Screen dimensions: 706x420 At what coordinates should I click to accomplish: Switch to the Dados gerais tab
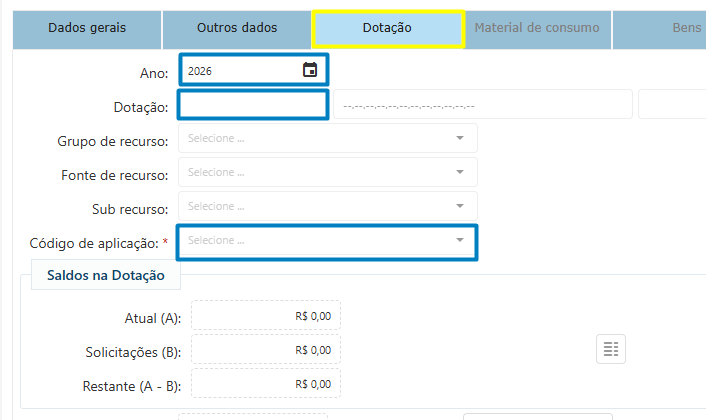click(87, 28)
